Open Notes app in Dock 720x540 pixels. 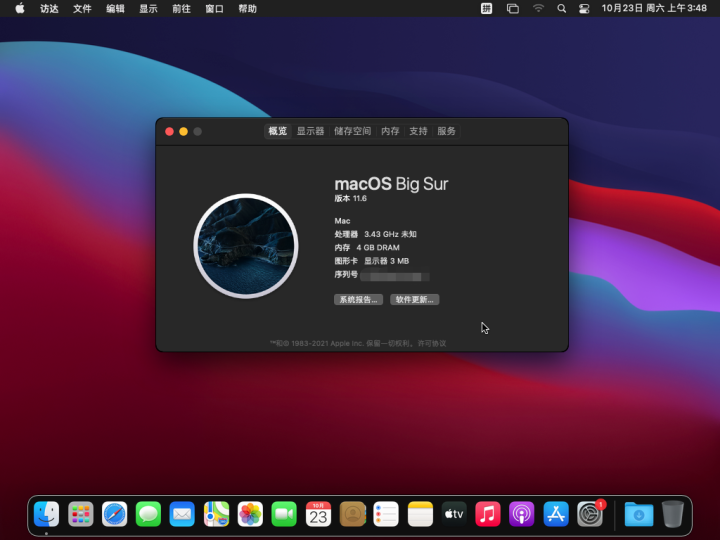[x=420, y=514]
